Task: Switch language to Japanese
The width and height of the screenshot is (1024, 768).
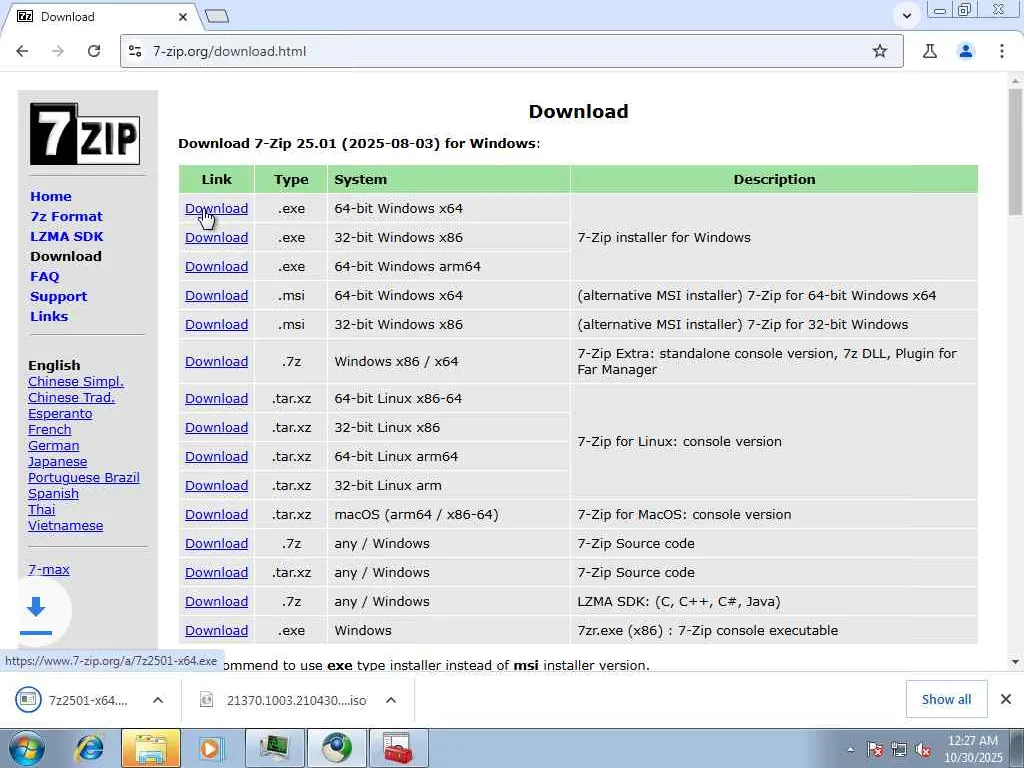Action: [57, 461]
